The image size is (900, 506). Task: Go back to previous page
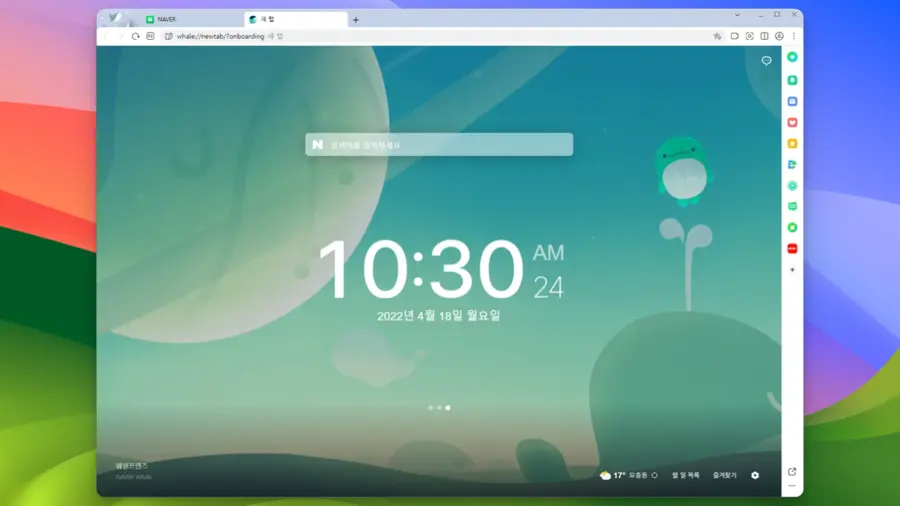click(106, 36)
